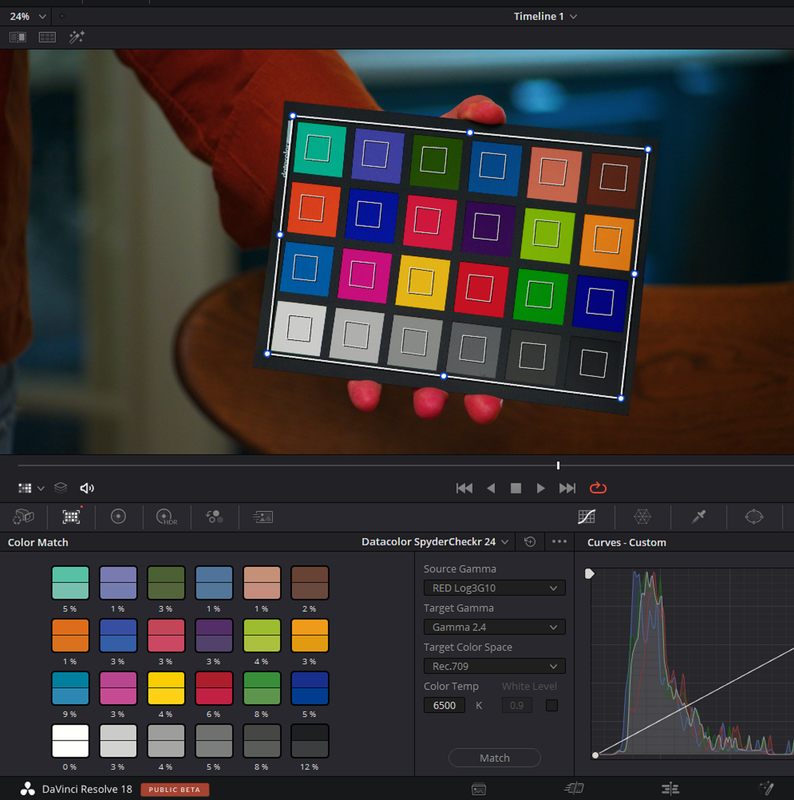Click the Color Temp 6500 field

click(x=444, y=705)
